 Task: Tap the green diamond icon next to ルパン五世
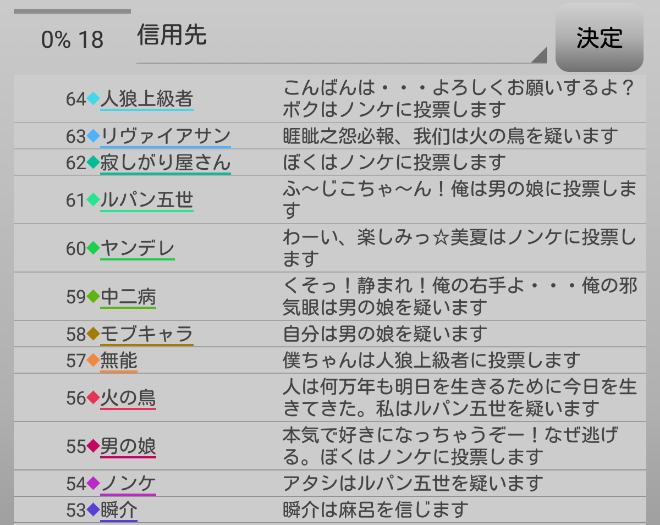click(94, 200)
